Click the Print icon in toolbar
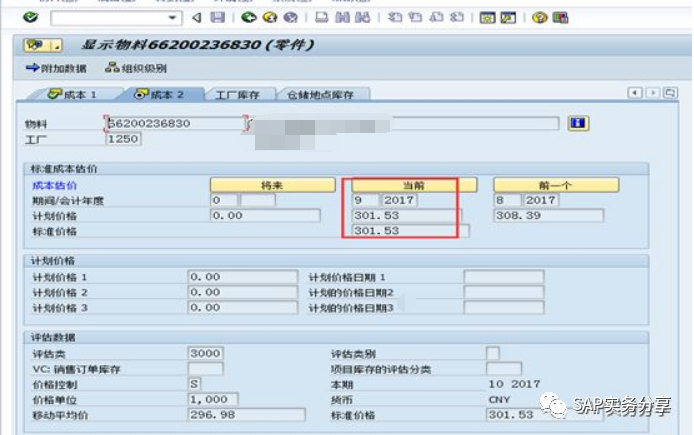 (x=320, y=18)
